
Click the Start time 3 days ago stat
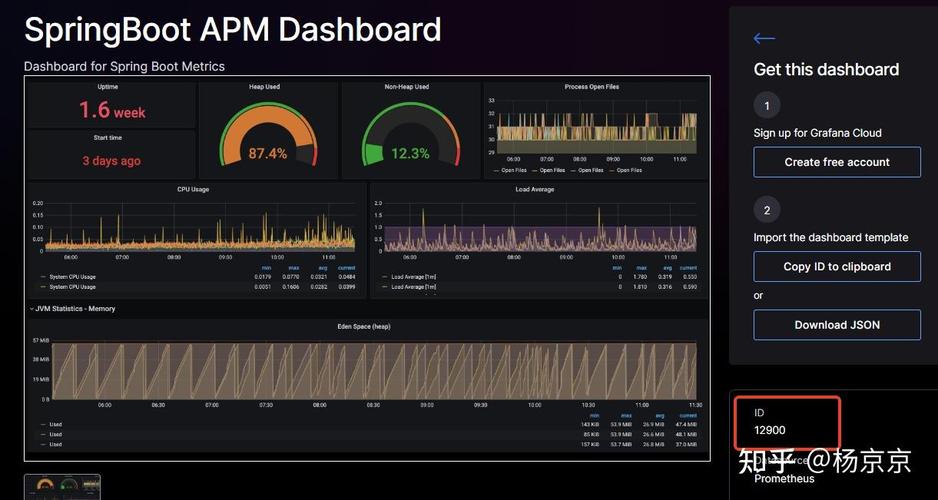tap(111, 161)
